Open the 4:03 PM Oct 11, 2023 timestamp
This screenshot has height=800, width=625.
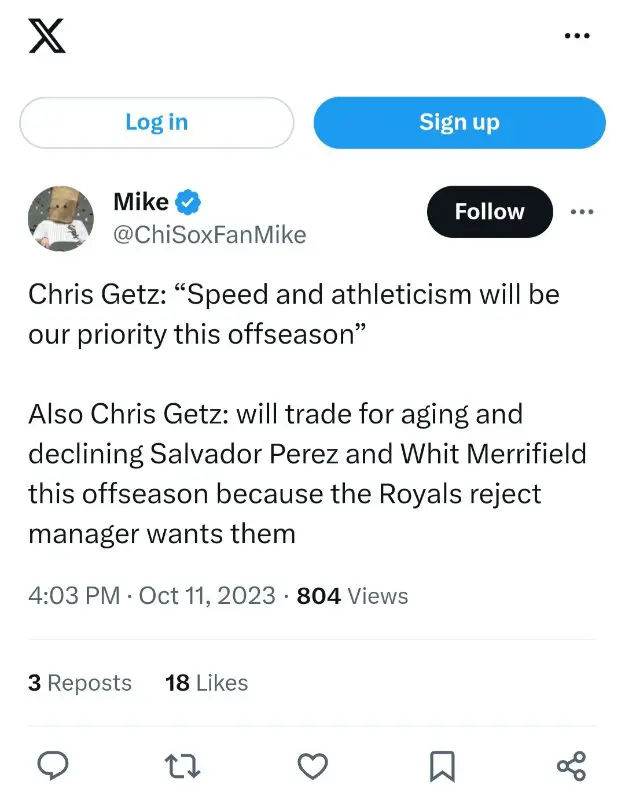pyautogui.click(x=152, y=596)
